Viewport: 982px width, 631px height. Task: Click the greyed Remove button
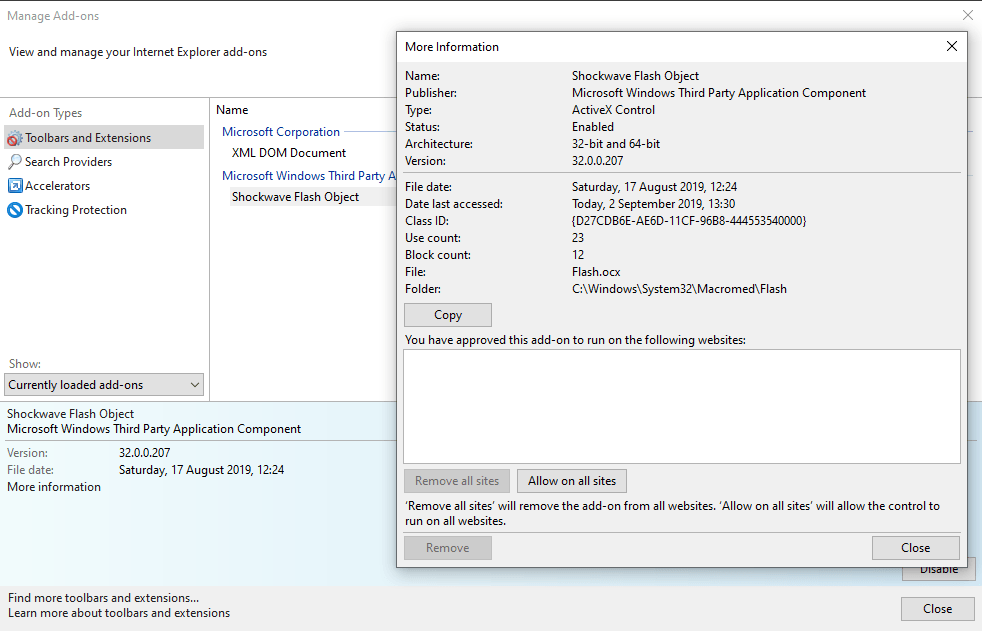[x=448, y=548]
